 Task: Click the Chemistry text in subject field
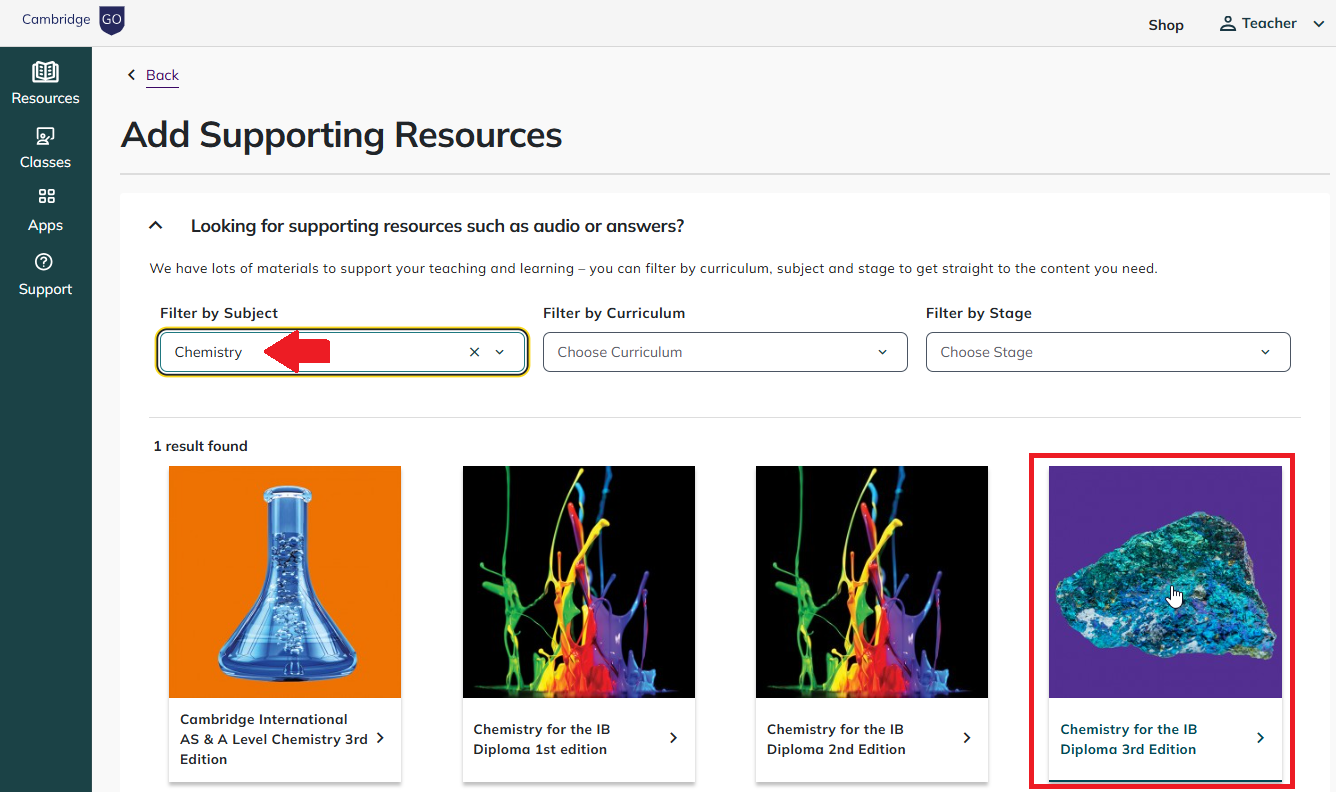point(208,352)
